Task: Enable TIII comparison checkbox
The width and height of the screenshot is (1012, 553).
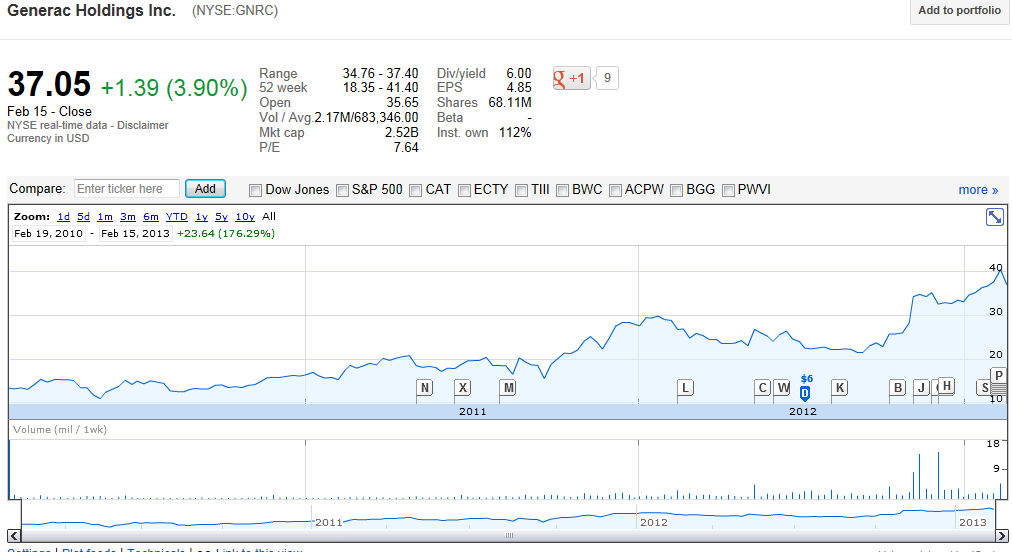Action: (521, 190)
